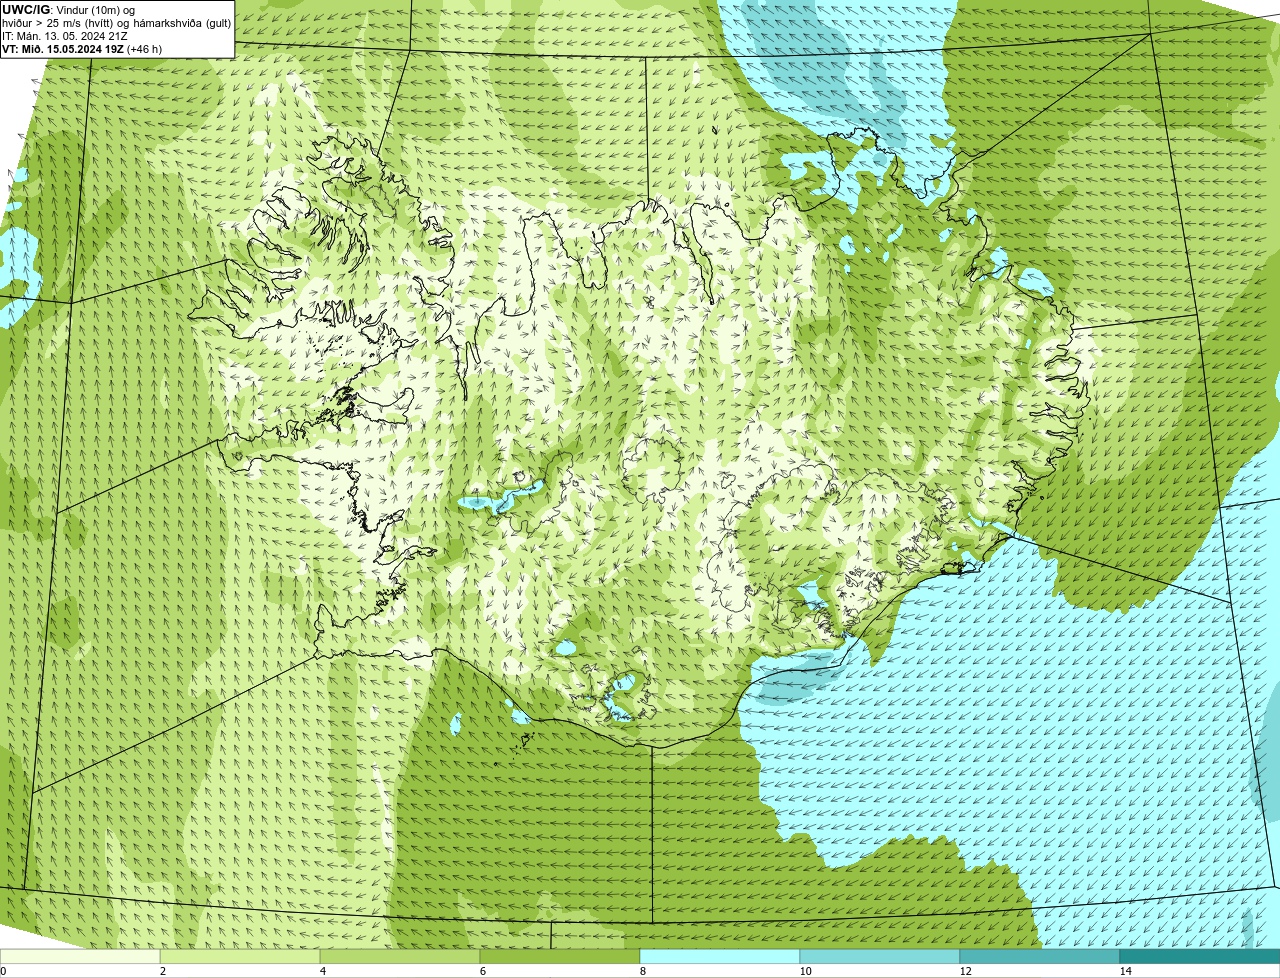
Task: Click the '12' legend scale label
Action: [x=965, y=971]
